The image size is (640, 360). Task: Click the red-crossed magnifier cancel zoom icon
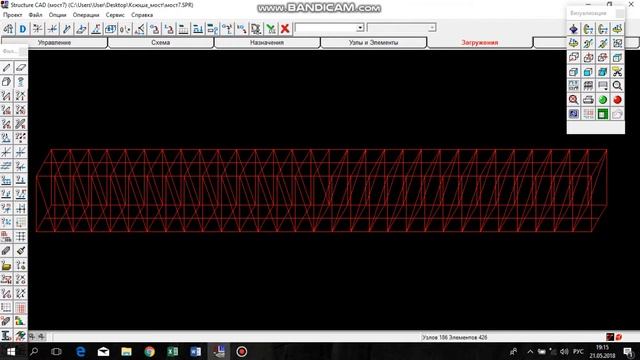573,100
